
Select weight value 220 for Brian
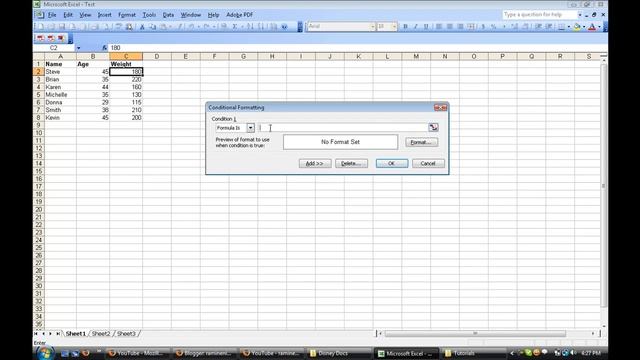point(126,80)
